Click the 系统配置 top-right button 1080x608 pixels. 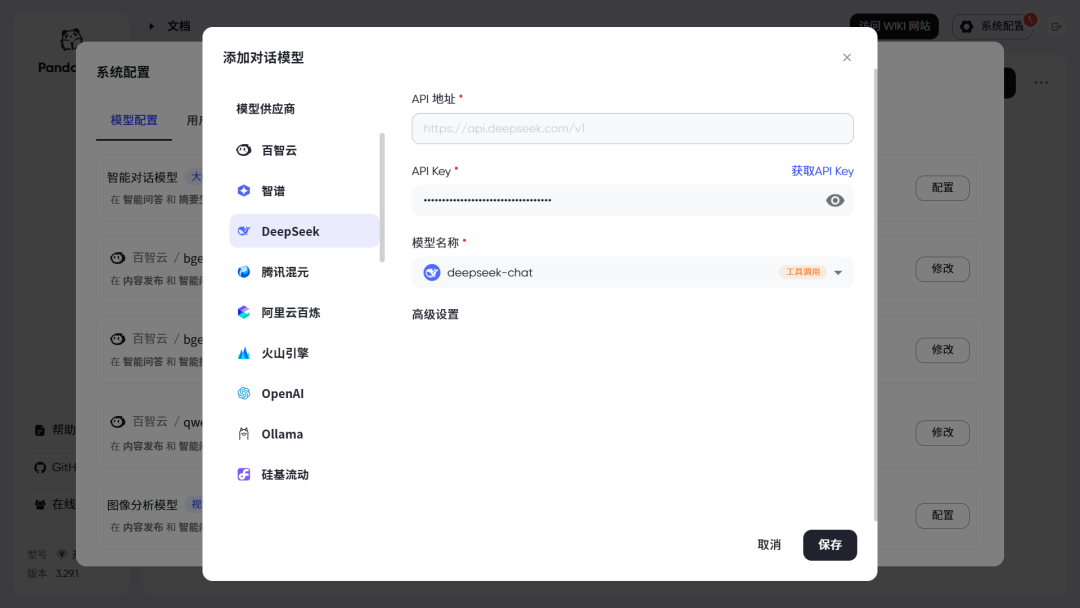point(993,26)
